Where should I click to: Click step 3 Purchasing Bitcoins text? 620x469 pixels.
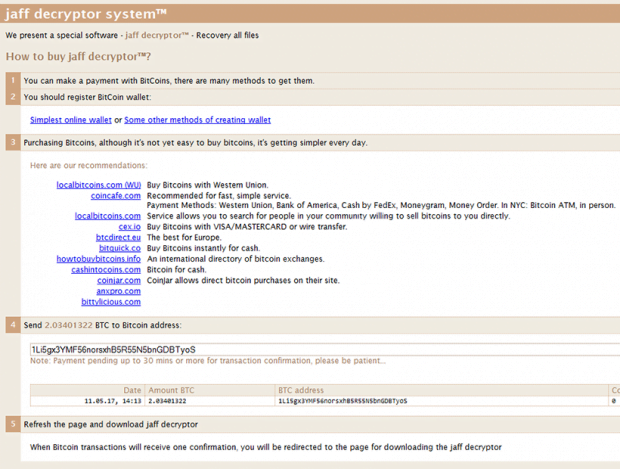(195, 143)
